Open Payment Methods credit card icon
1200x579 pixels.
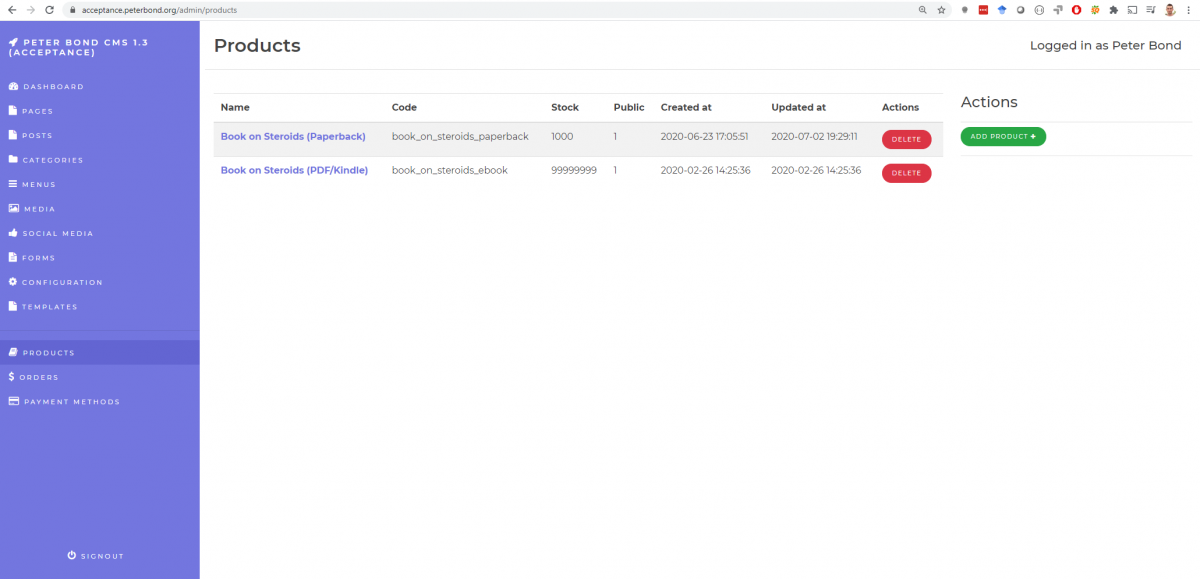point(13,402)
